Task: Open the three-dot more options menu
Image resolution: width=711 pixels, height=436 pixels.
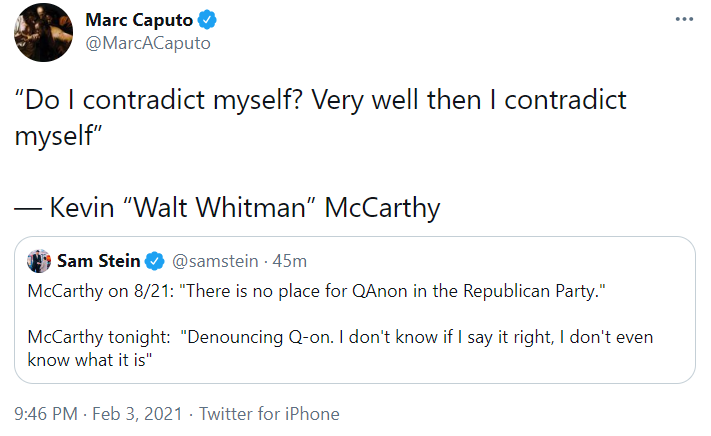Action: pos(683,19)
